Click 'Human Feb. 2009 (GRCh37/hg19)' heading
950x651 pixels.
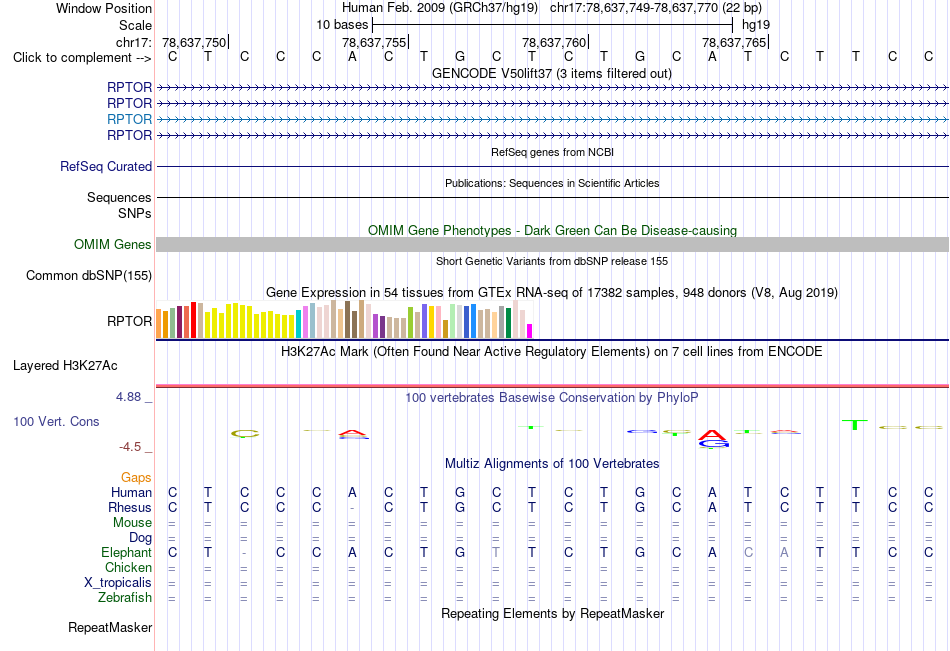point(440,8)
